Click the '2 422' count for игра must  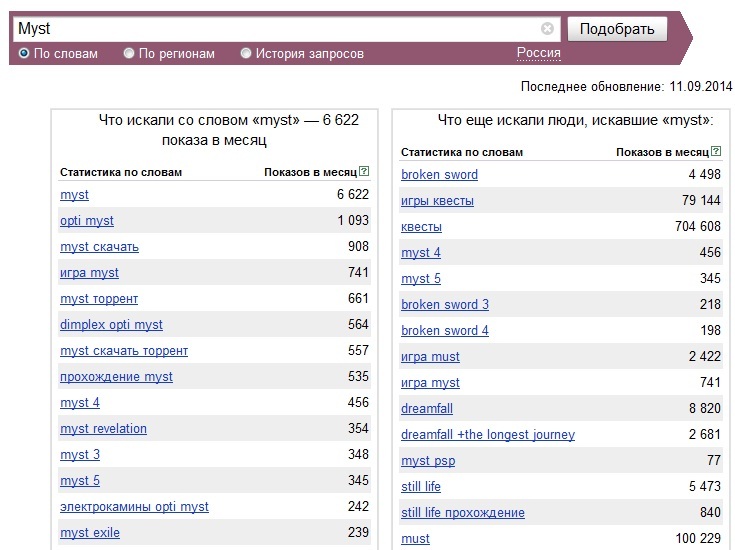(705, 356)
